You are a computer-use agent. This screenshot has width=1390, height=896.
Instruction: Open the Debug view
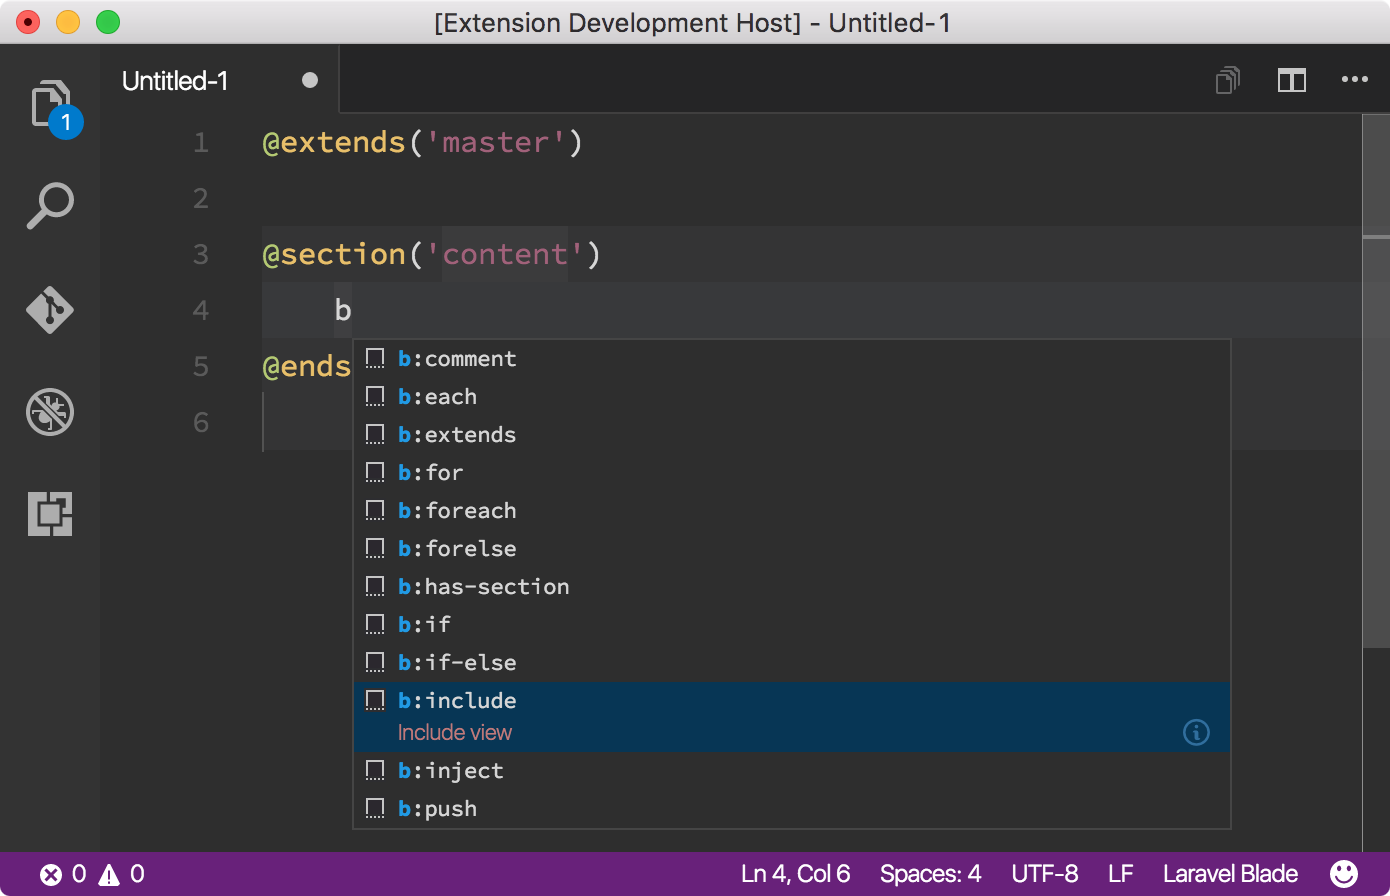coord(50,412)
